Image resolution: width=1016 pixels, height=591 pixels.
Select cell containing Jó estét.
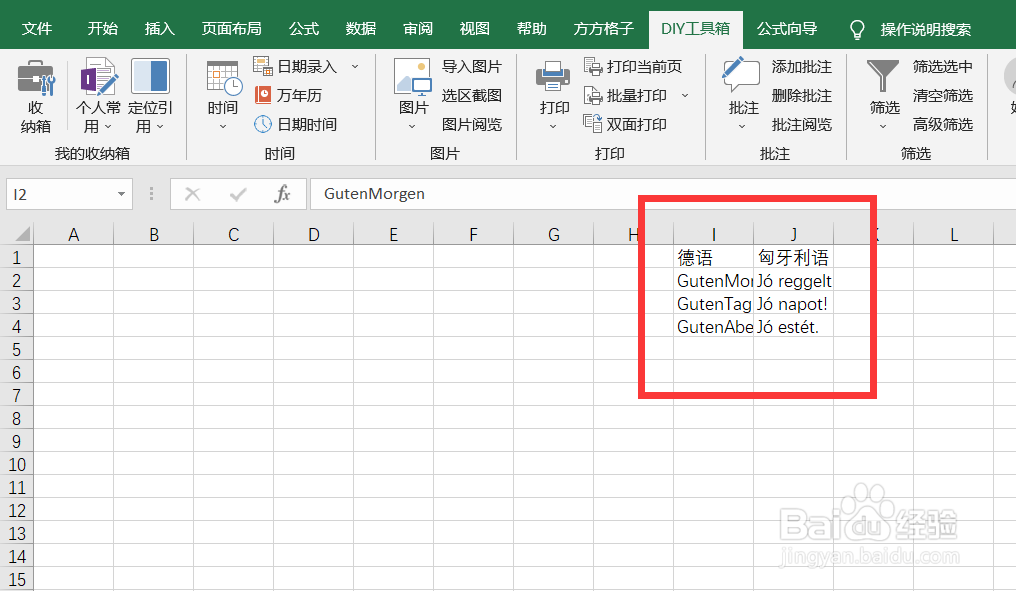pyautogui.click(x=794, y=327)
